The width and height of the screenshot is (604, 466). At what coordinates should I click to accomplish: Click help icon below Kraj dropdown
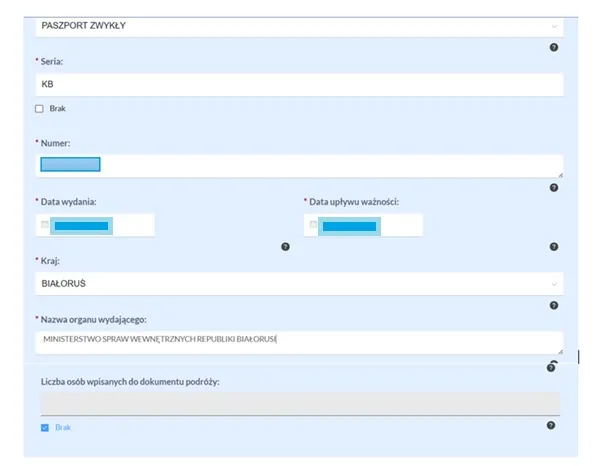[553, 306]
